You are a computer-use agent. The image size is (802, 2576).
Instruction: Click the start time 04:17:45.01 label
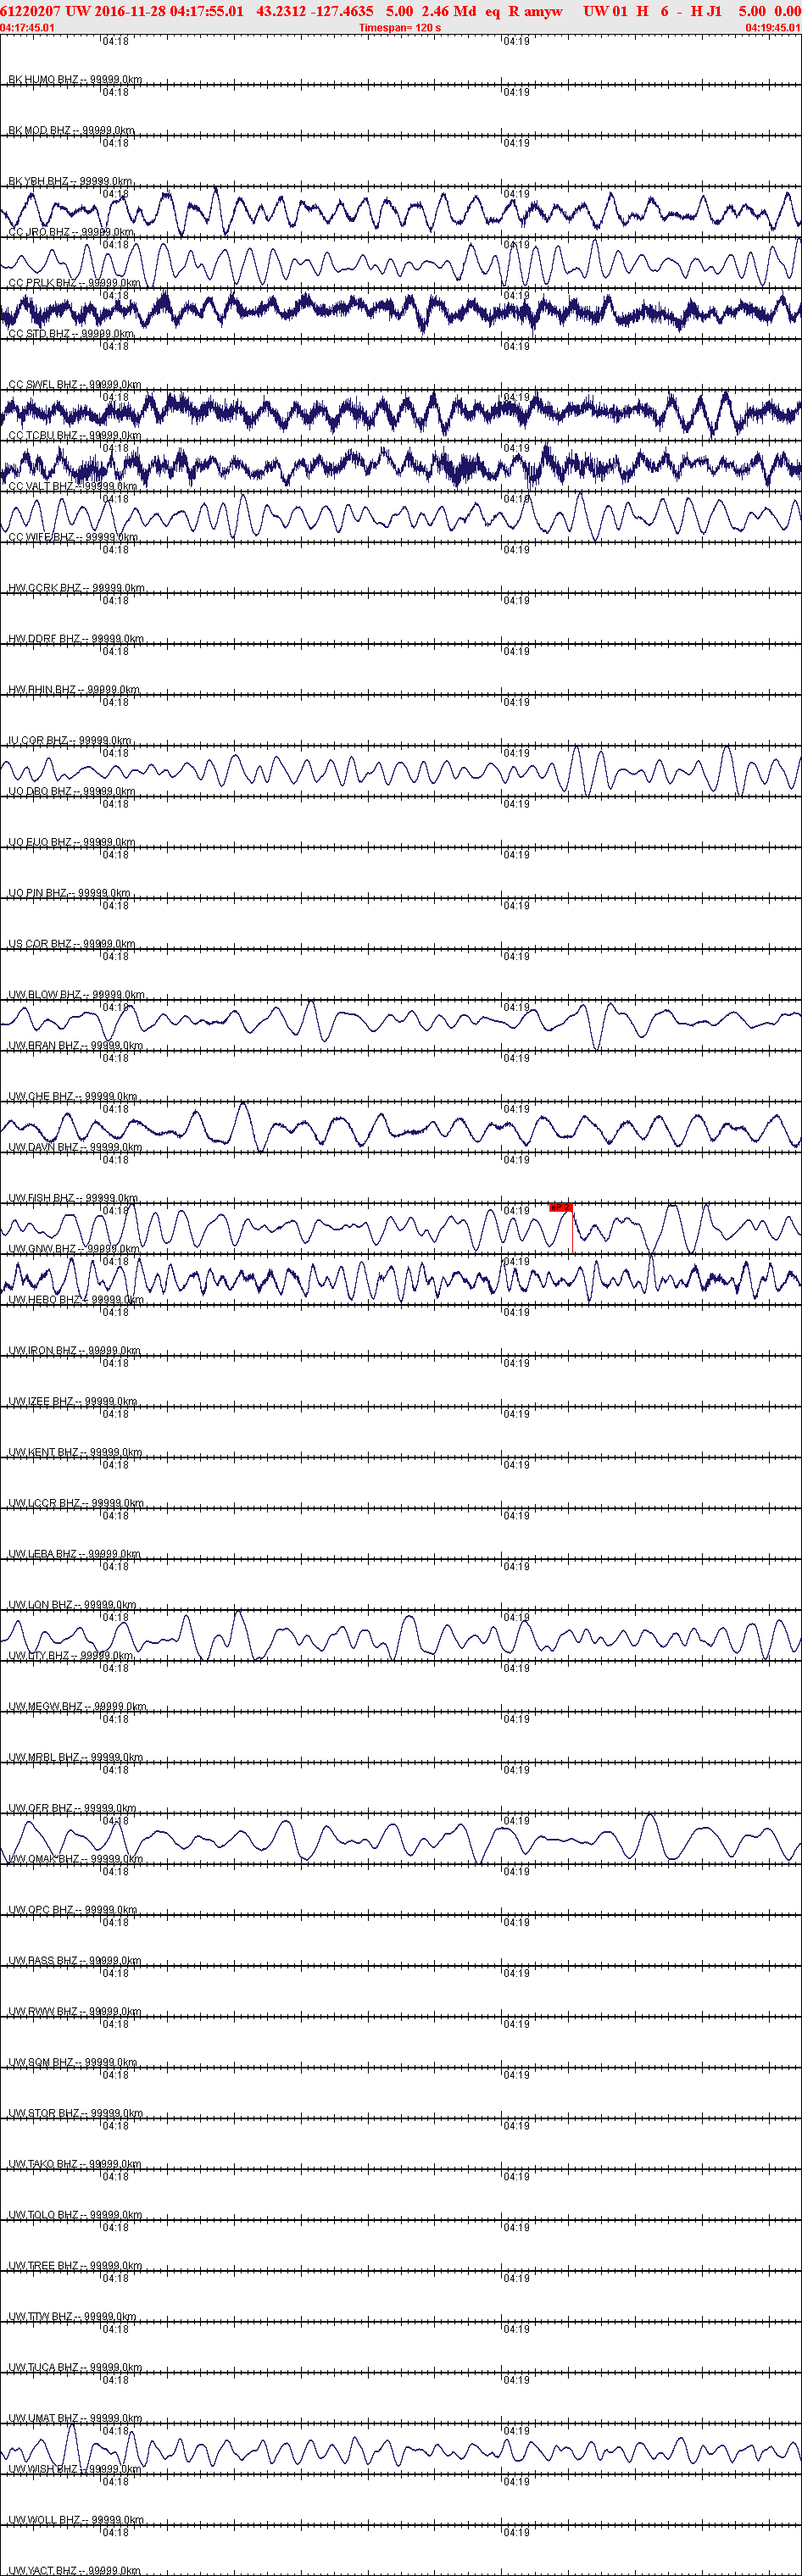tap(28, 28)
